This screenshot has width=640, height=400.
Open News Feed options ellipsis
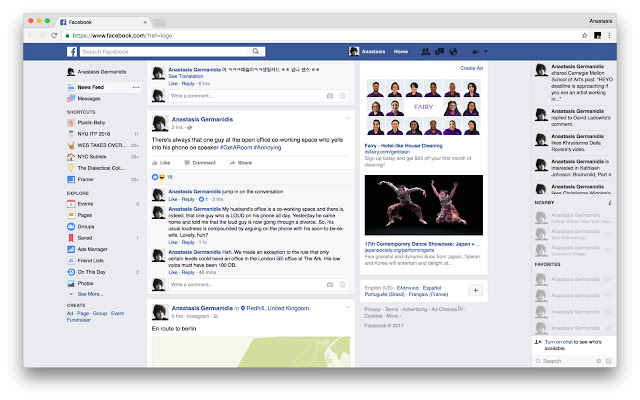tap(136, 87)
